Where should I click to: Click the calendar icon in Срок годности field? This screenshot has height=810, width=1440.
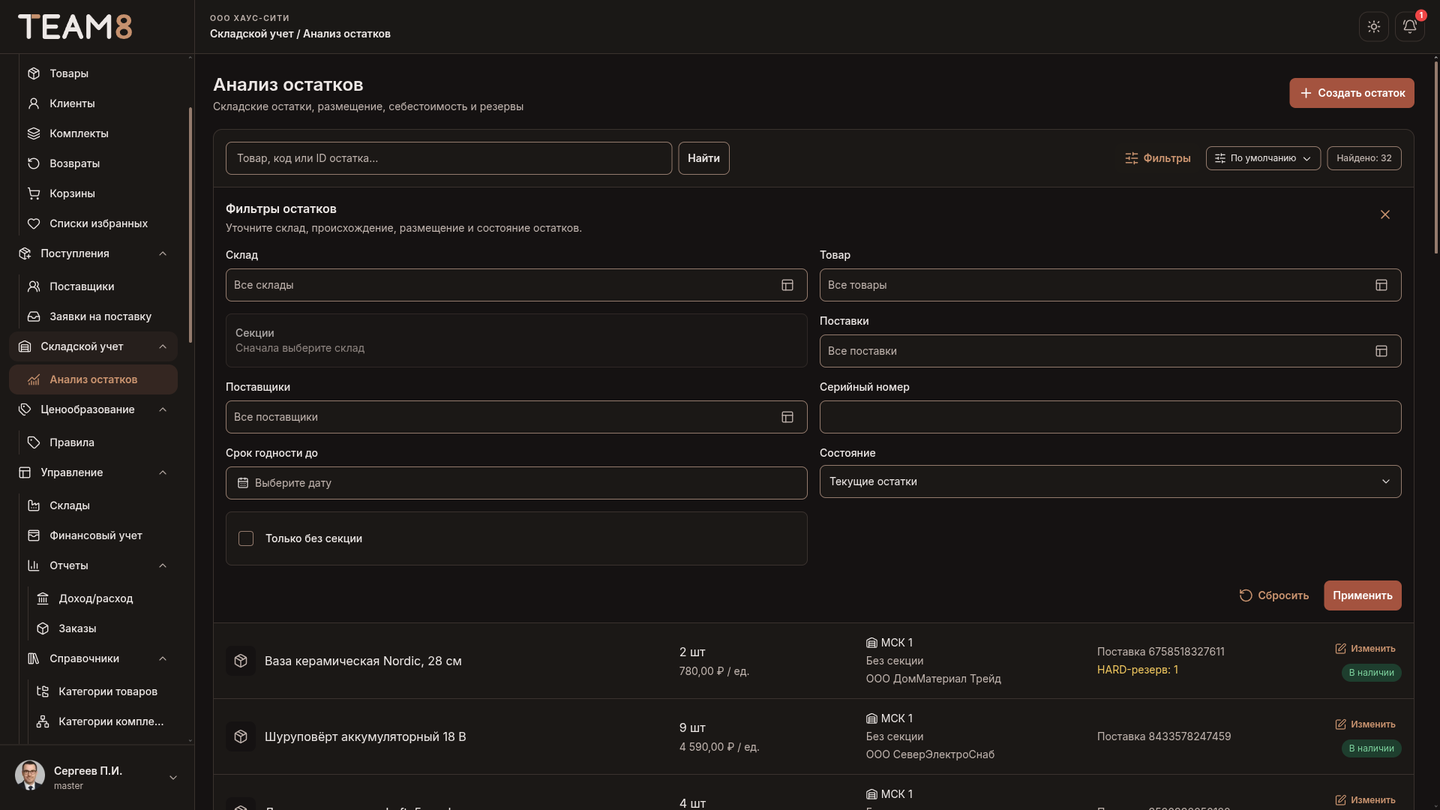(x=243, y=483)
